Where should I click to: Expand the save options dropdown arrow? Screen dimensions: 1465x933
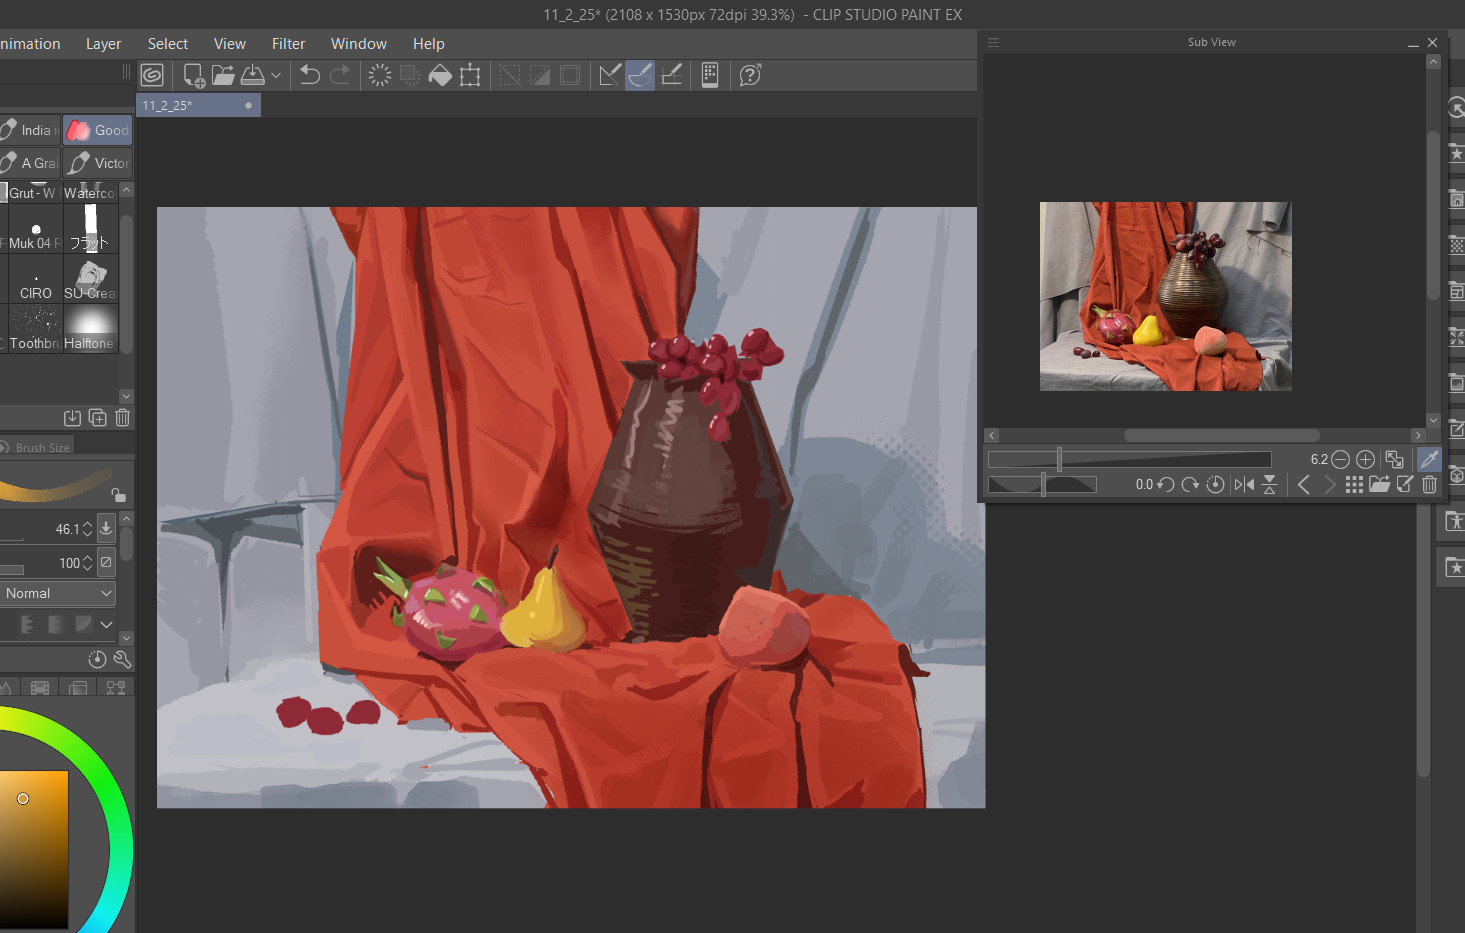pos(276,75)
